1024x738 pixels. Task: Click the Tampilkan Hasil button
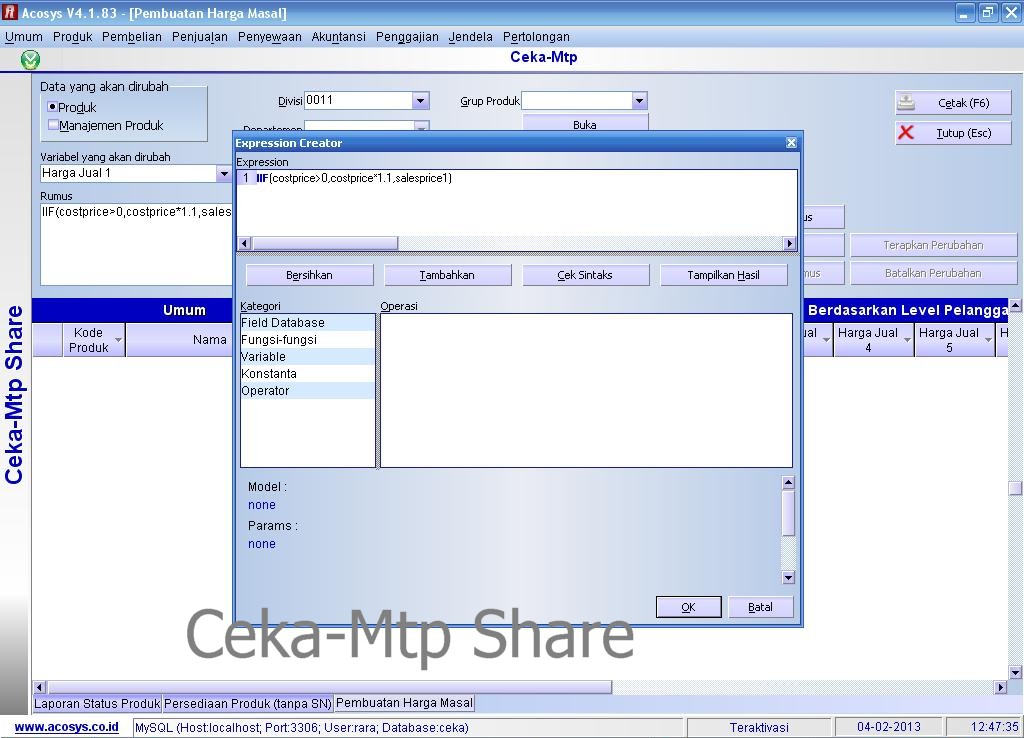723,275
